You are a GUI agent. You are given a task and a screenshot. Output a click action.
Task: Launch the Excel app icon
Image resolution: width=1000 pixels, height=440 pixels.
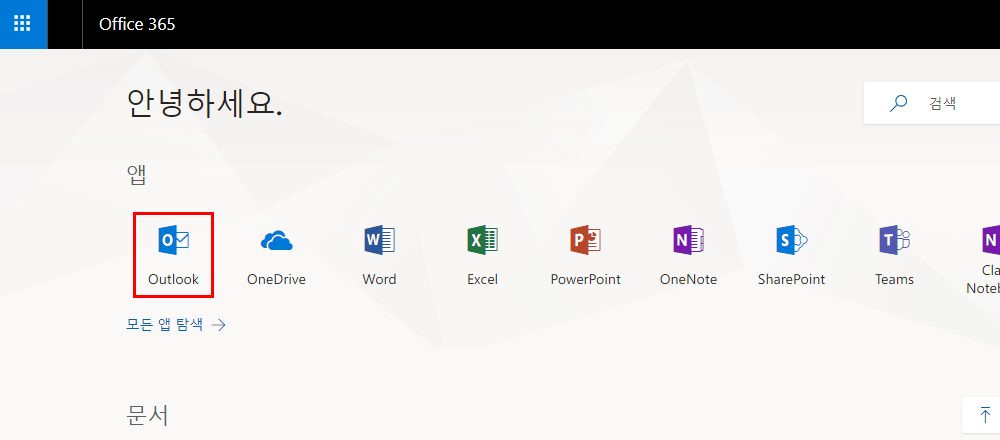[482, 240]
